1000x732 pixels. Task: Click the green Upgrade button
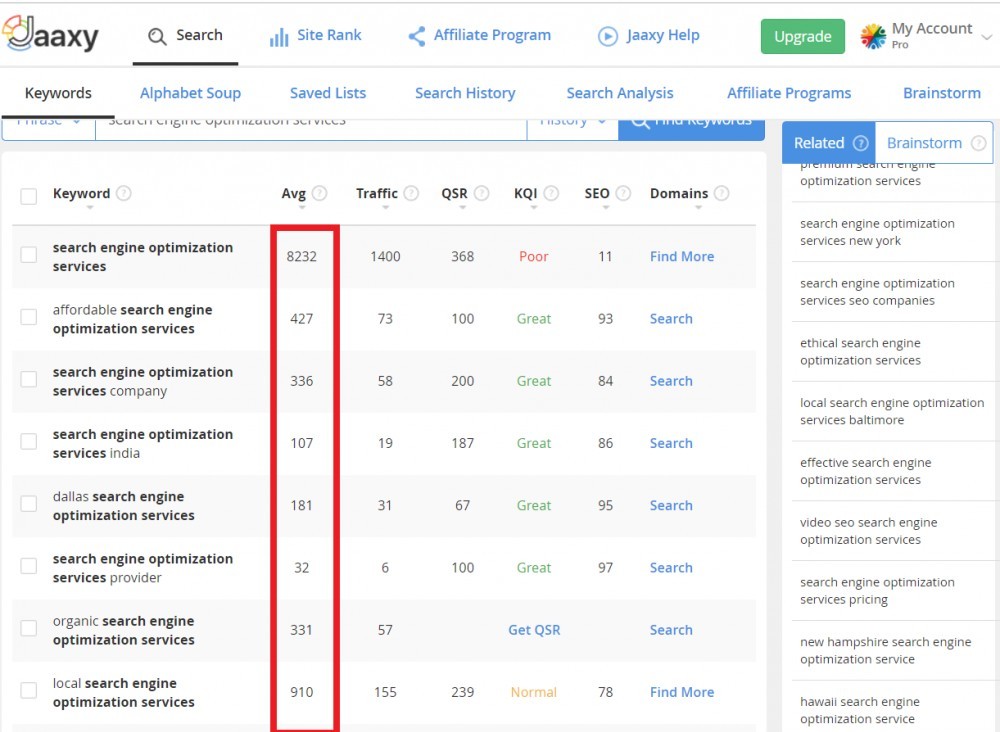802,36
